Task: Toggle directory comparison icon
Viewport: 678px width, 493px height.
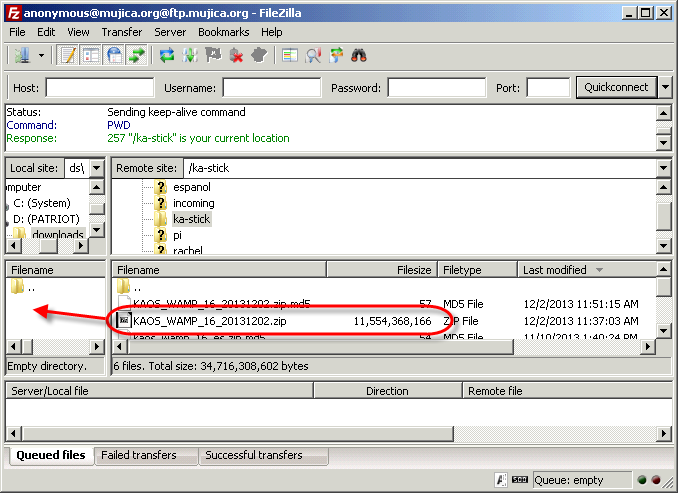Action: [x=313, y=55]
